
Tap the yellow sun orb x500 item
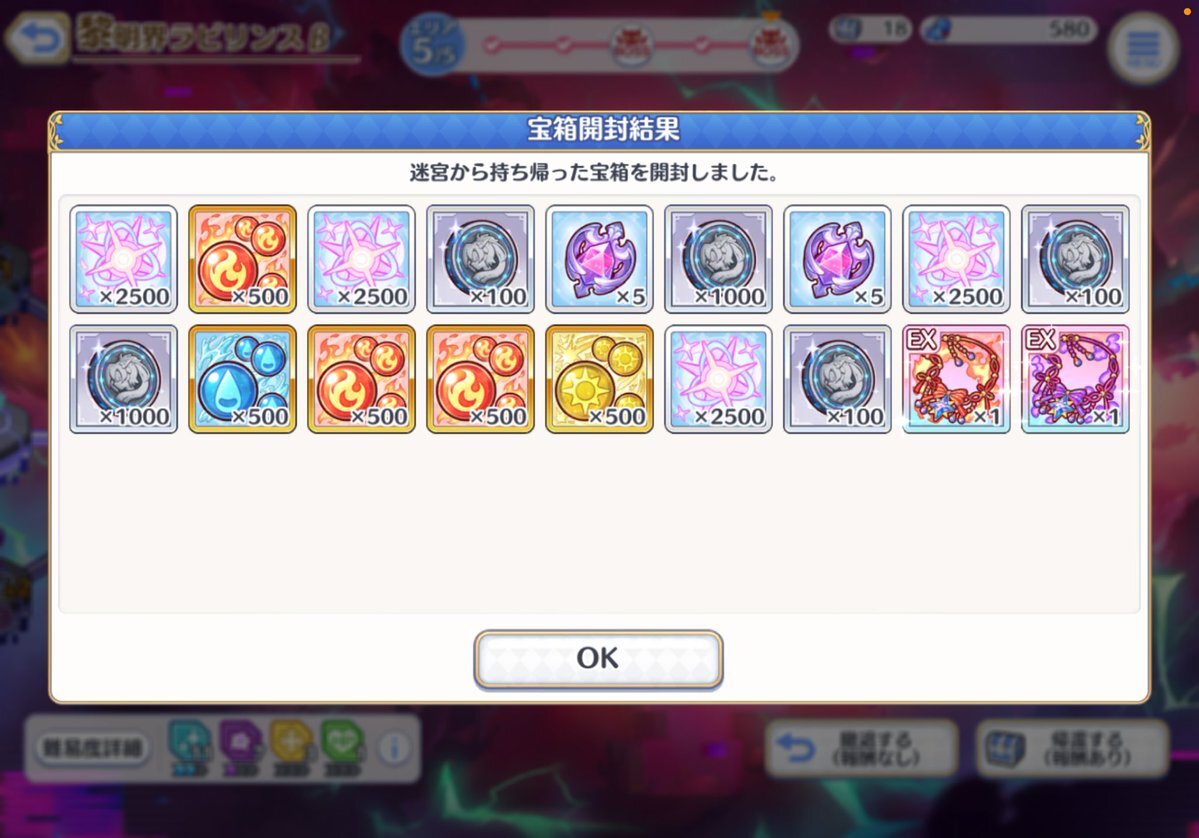click(600, 379)
